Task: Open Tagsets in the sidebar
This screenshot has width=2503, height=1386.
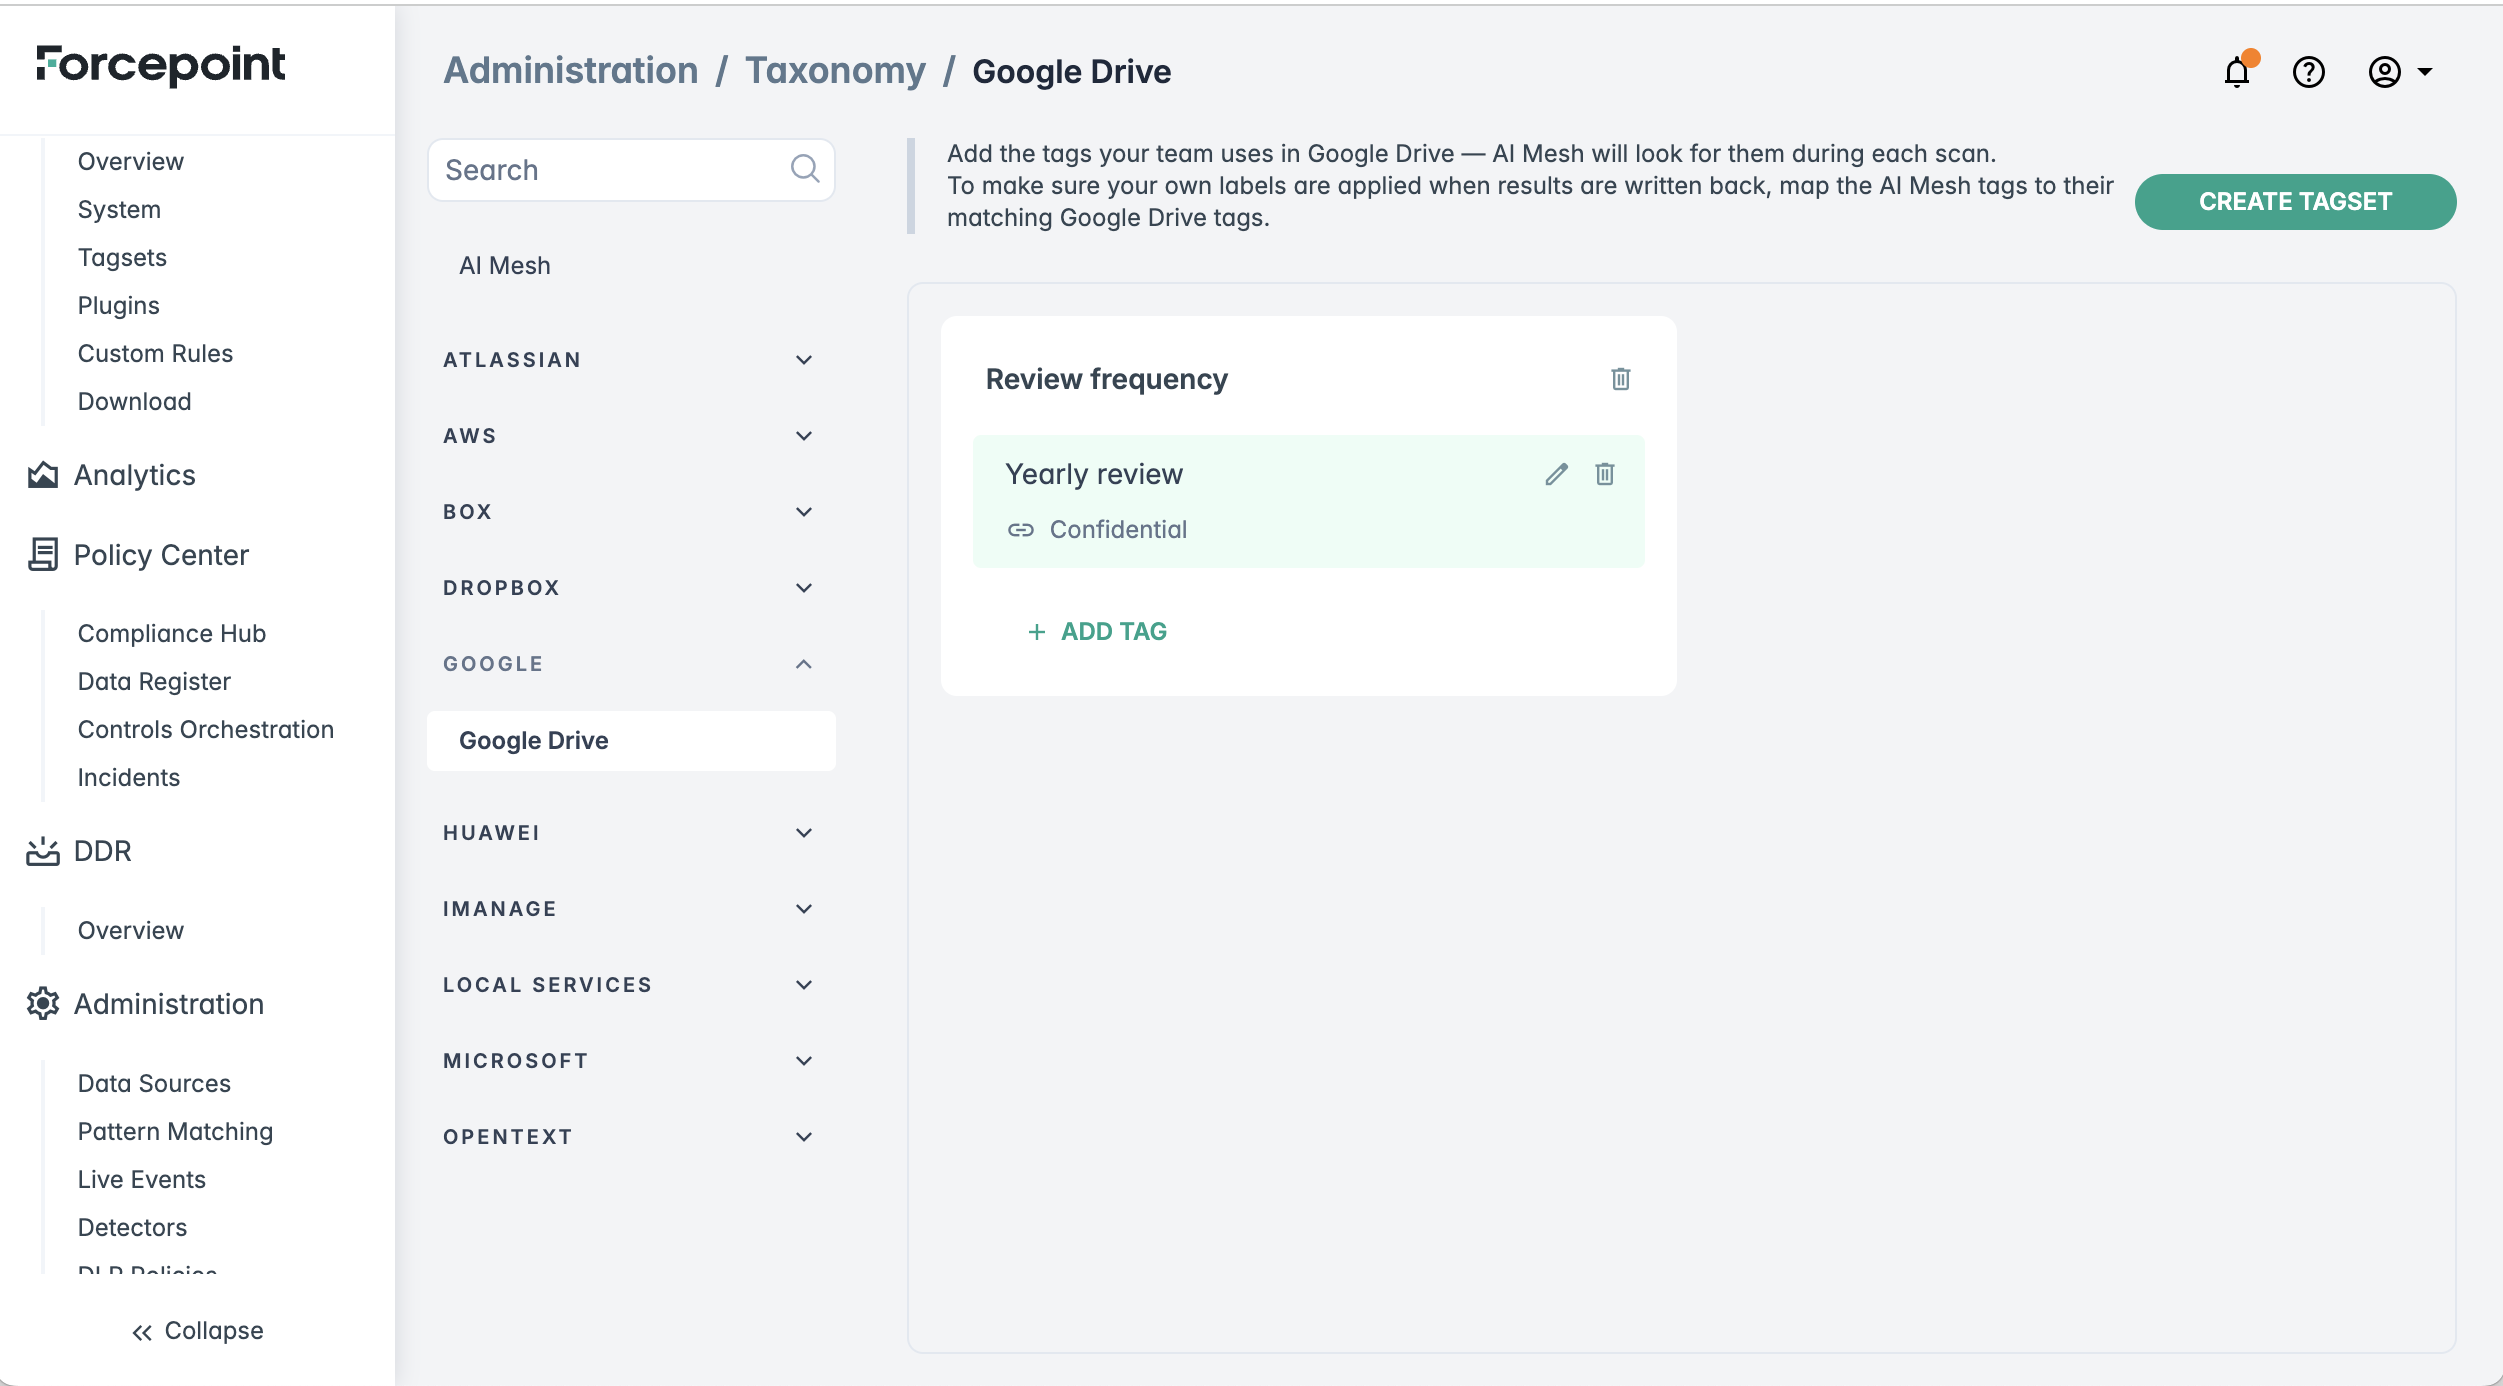Action: pyautogui.click(x=122, y=258)
